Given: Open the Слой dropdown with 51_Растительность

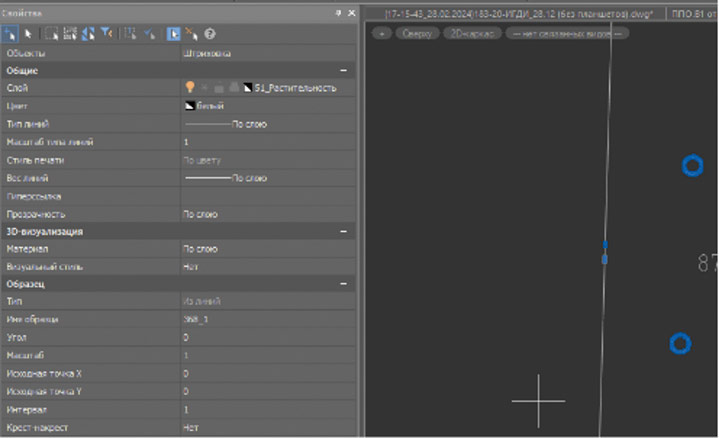Looking at the screenshot, I should 269,88.
